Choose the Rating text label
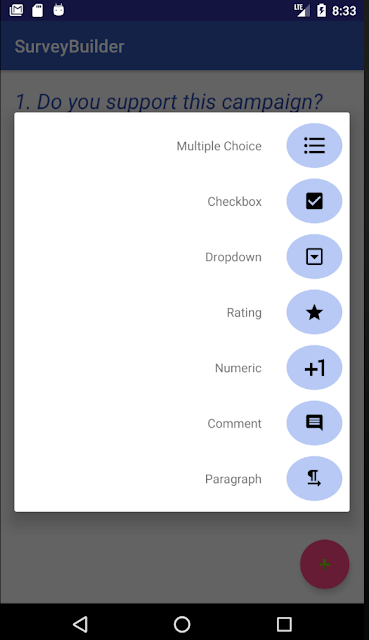This screenshot has height=640, width=369. [244, 313]
